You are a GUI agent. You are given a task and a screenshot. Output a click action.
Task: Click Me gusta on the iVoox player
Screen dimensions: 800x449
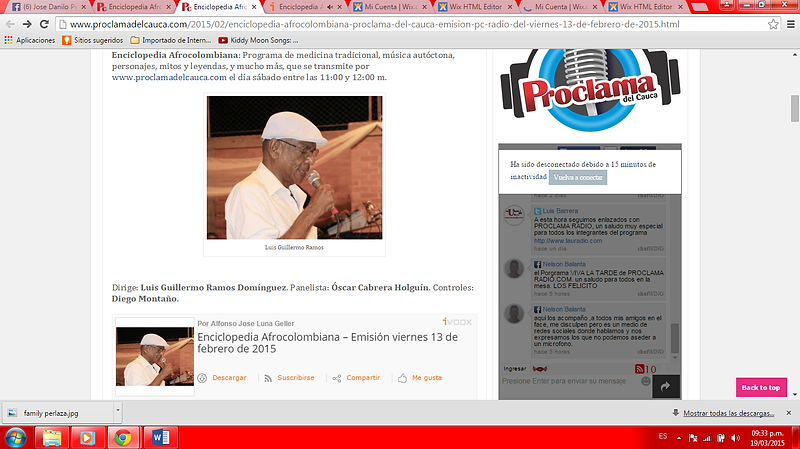click(x=427, y=378)
